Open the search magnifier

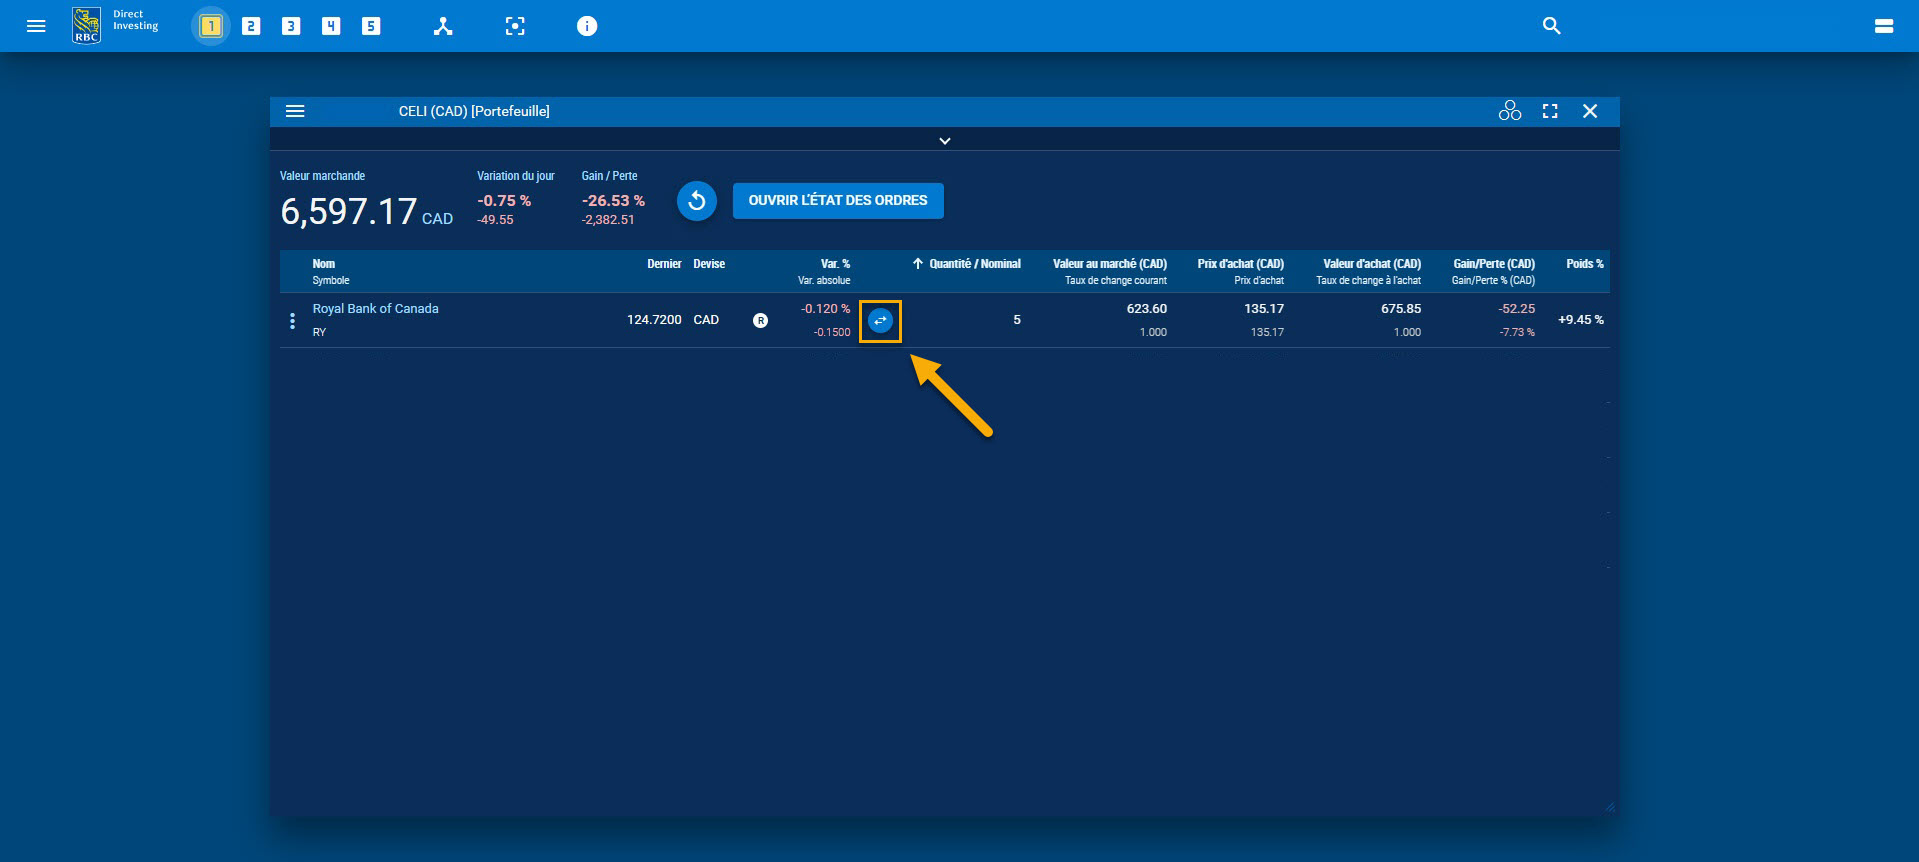tap(1551, 26)
